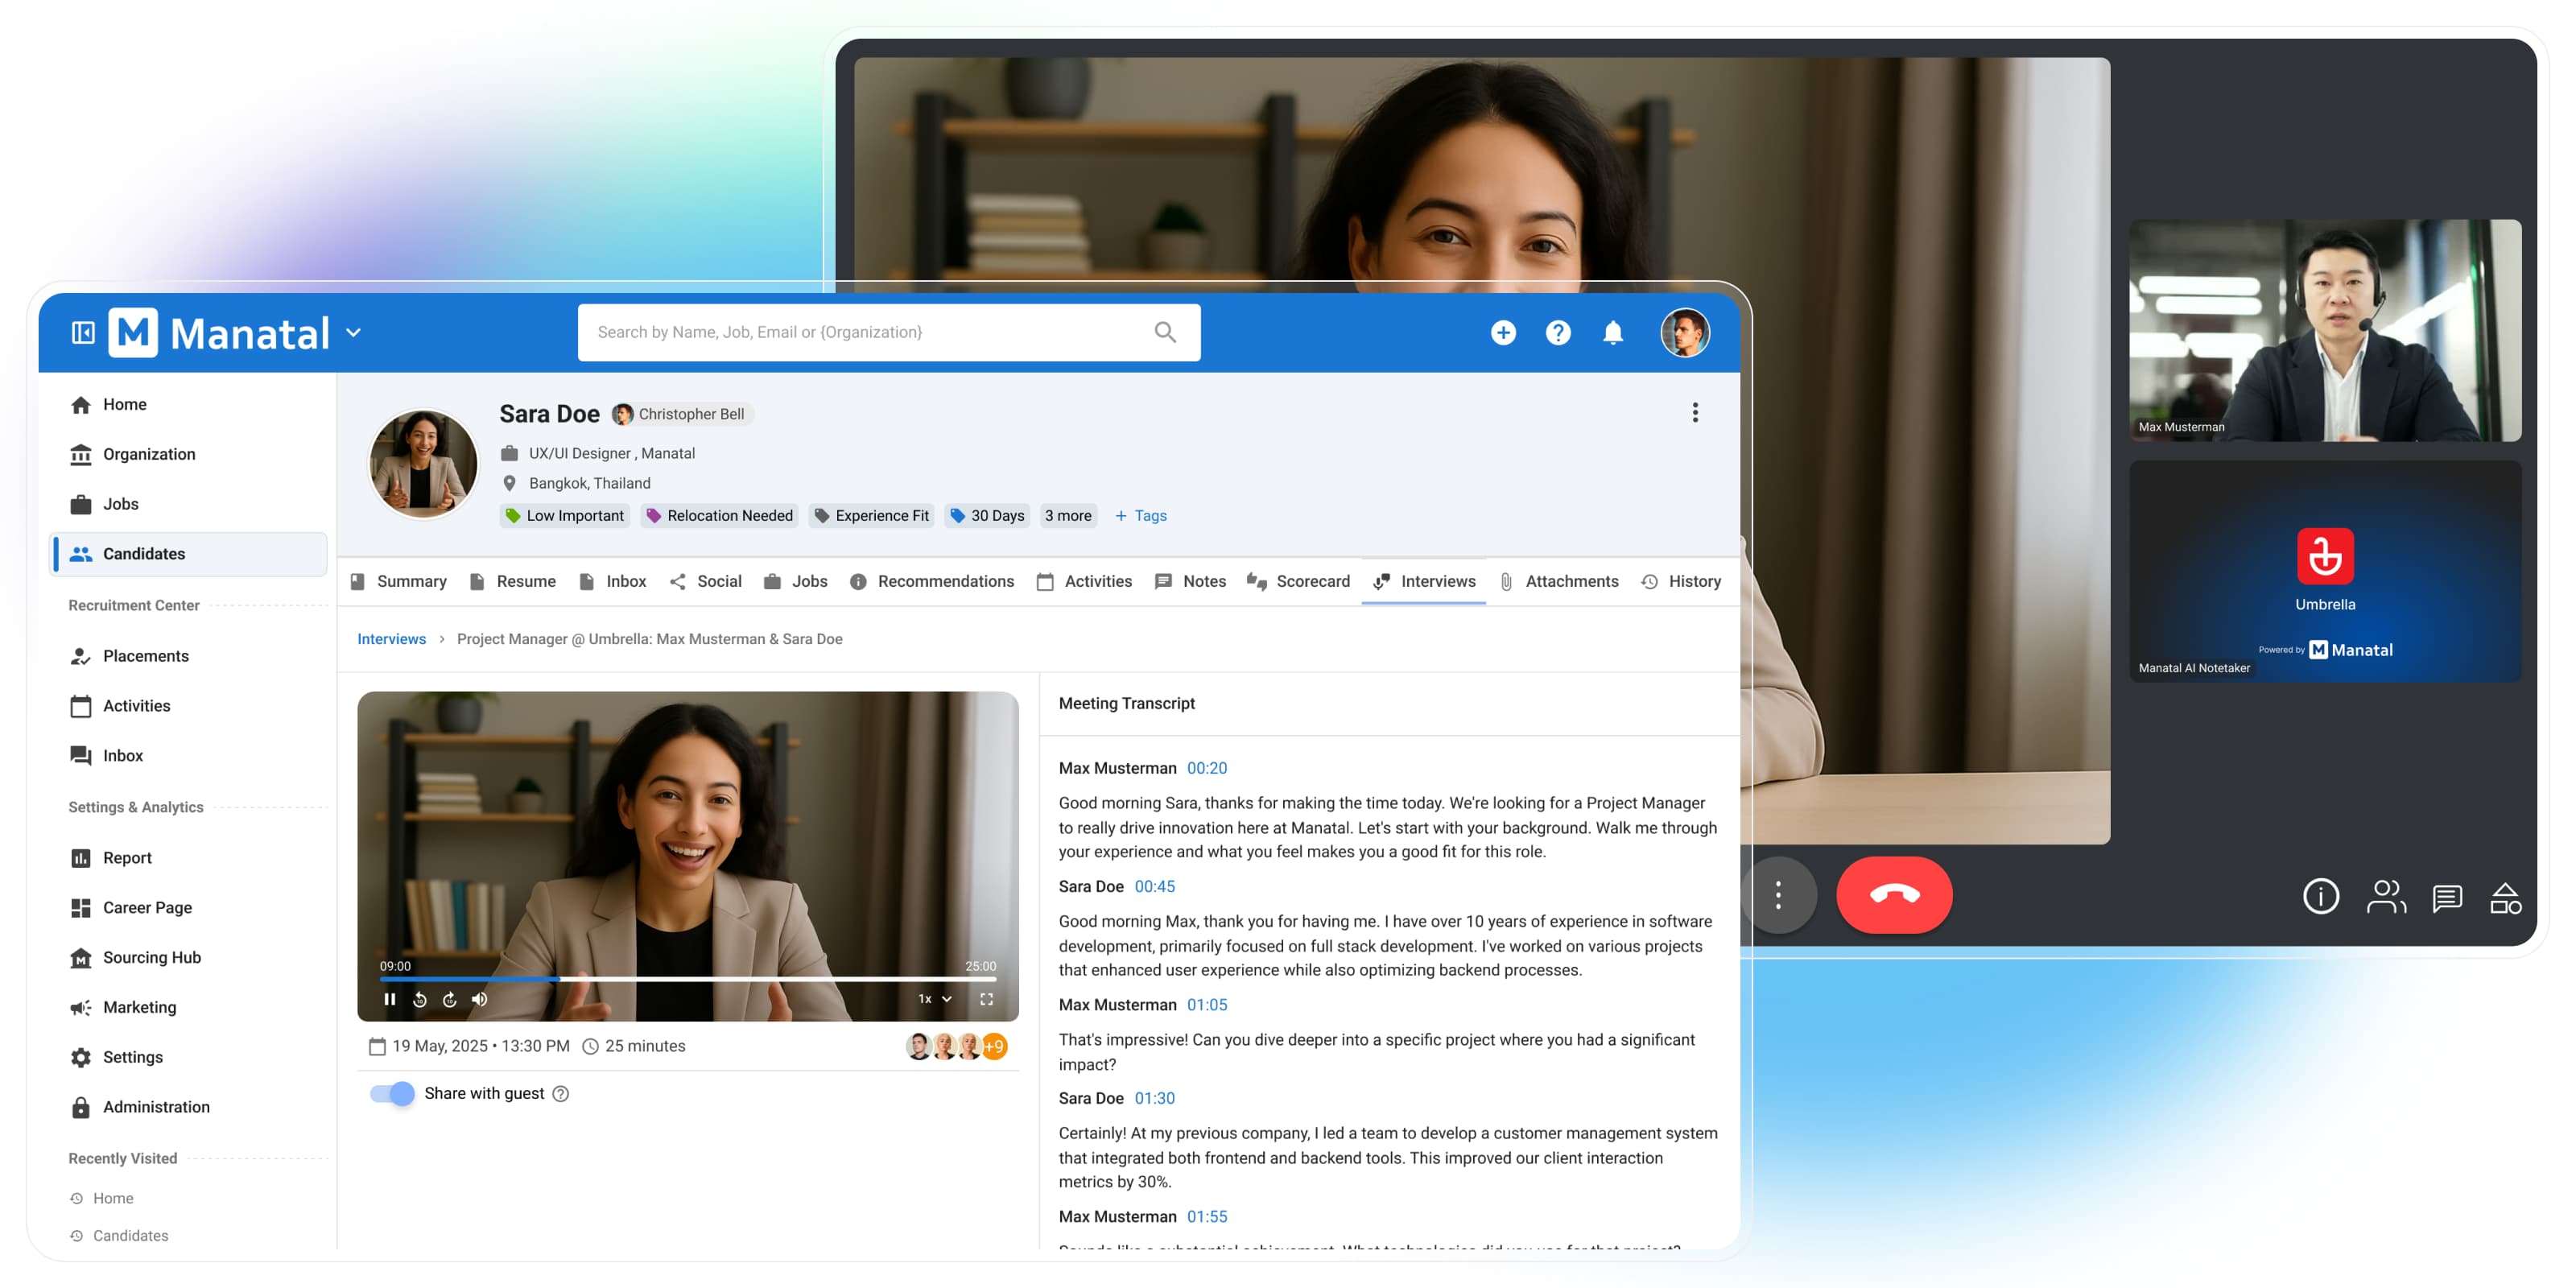Switch to the Scorecard tab

click(x=1298, y=581)
